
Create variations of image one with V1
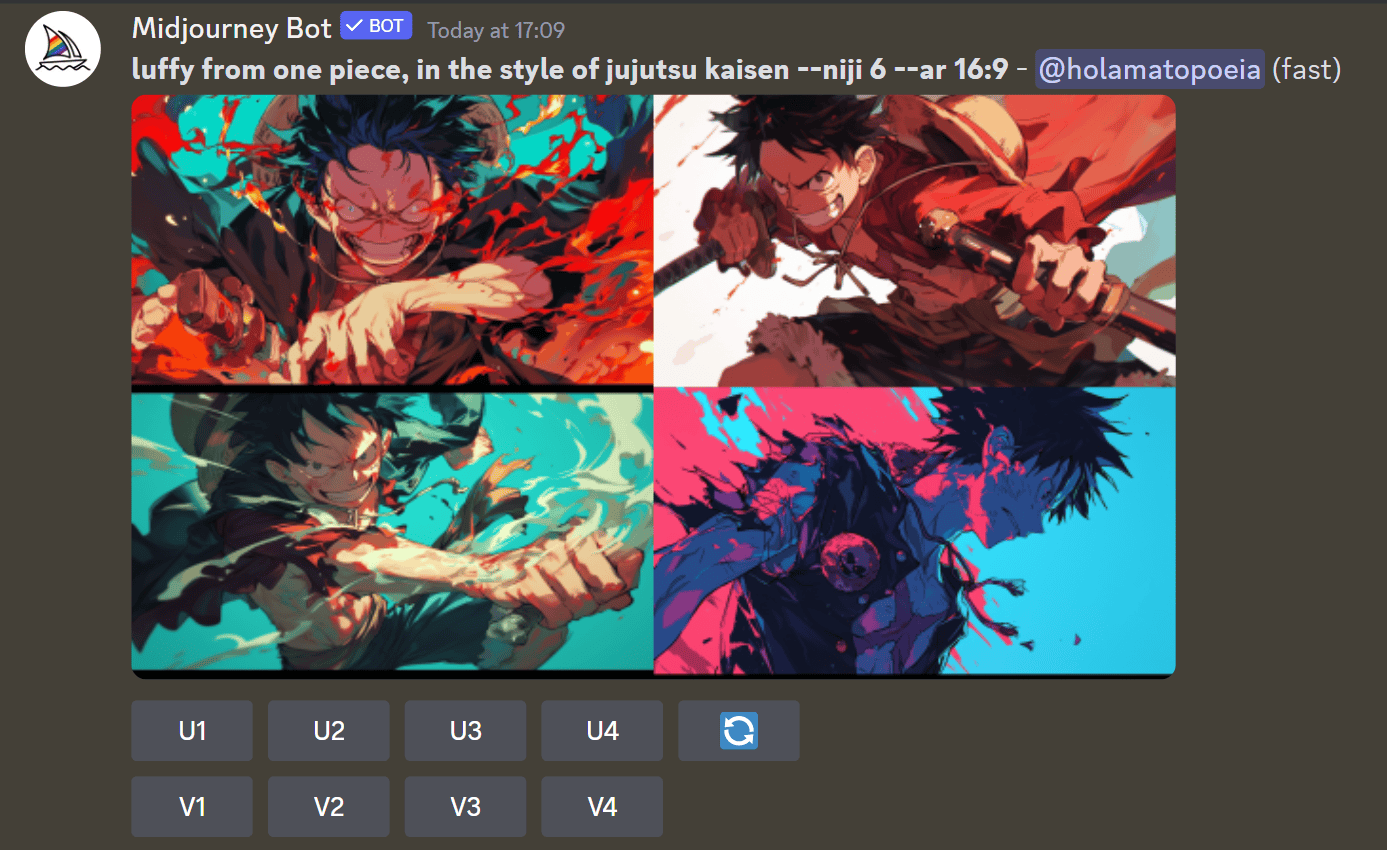point(192,807)
